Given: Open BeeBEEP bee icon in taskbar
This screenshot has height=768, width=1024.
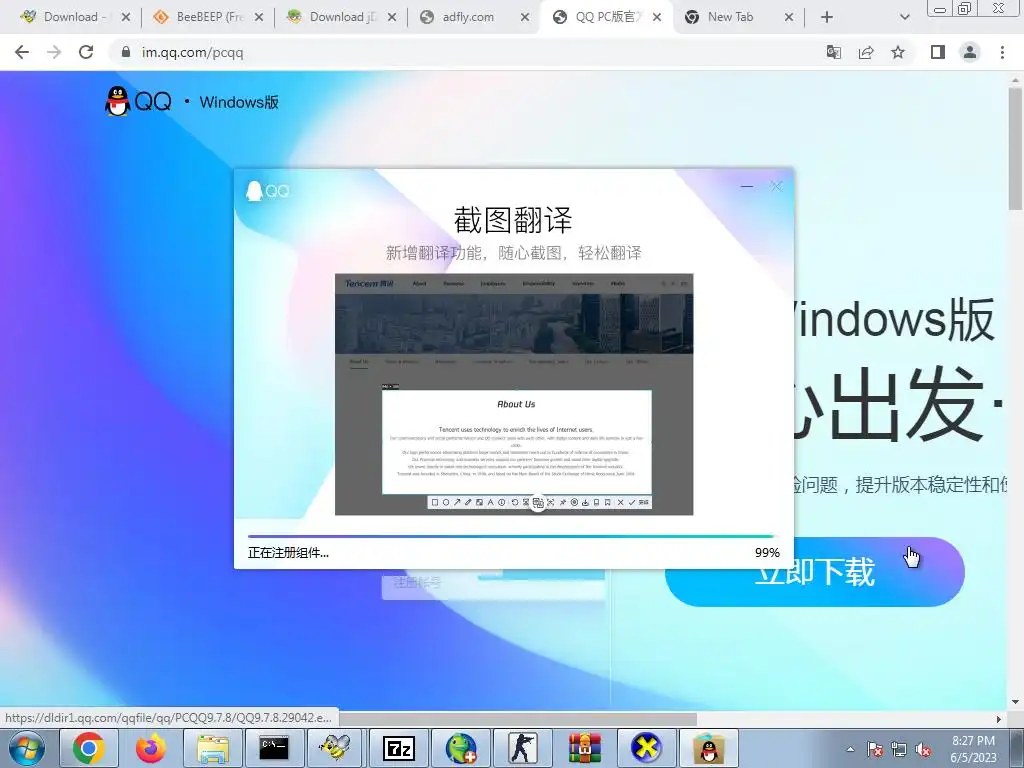Looking at the screenshot, I should coord(336,748).
